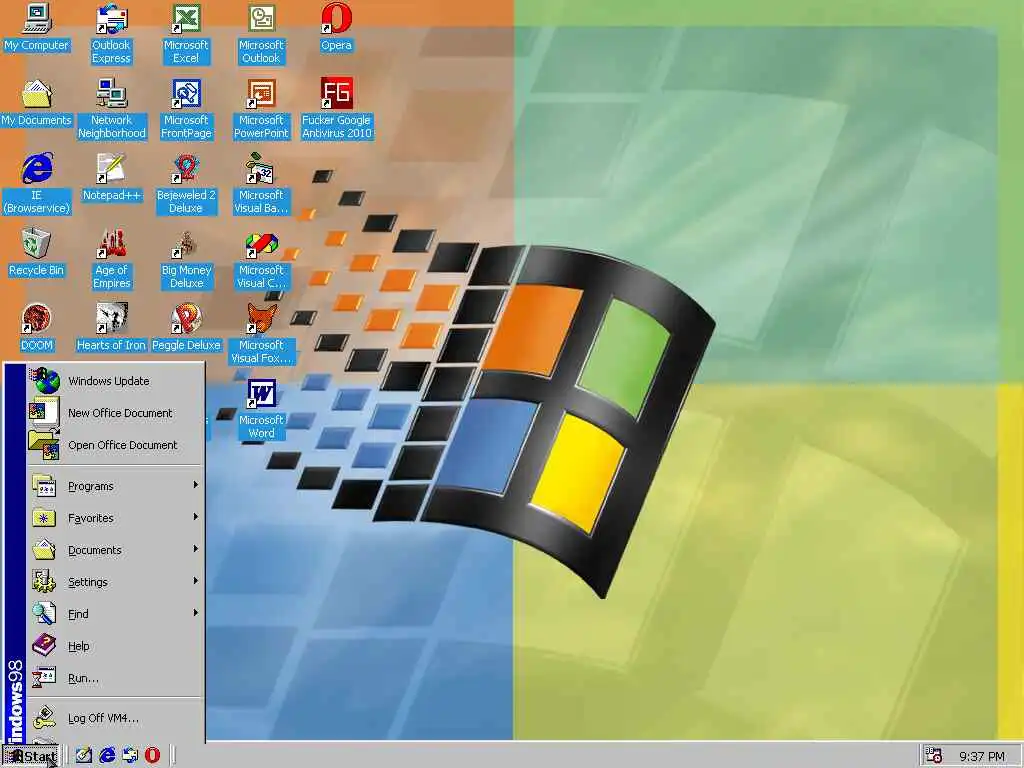The width and height of the screenshot is (1024, 768).
Task: Select Log Off VM4... menu entry
Action: pyautogui.click(x=115, y=718)
